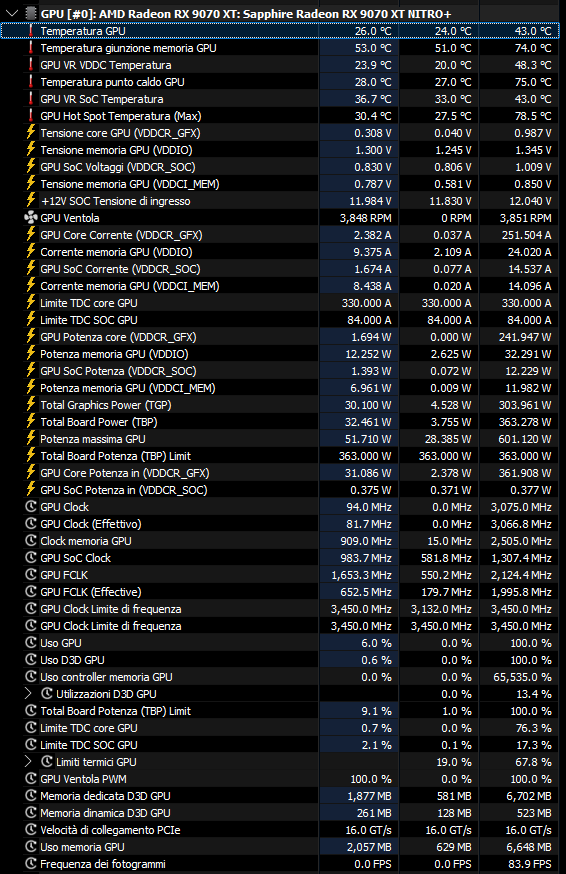Click the fan icon of GPU Ventola

(31, 218)
